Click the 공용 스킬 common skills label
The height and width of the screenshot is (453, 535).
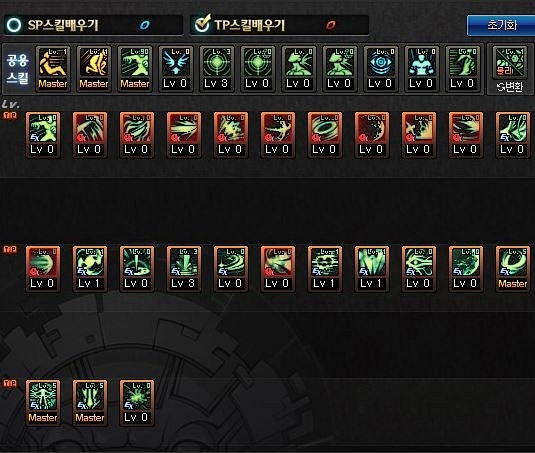[17, 69]
